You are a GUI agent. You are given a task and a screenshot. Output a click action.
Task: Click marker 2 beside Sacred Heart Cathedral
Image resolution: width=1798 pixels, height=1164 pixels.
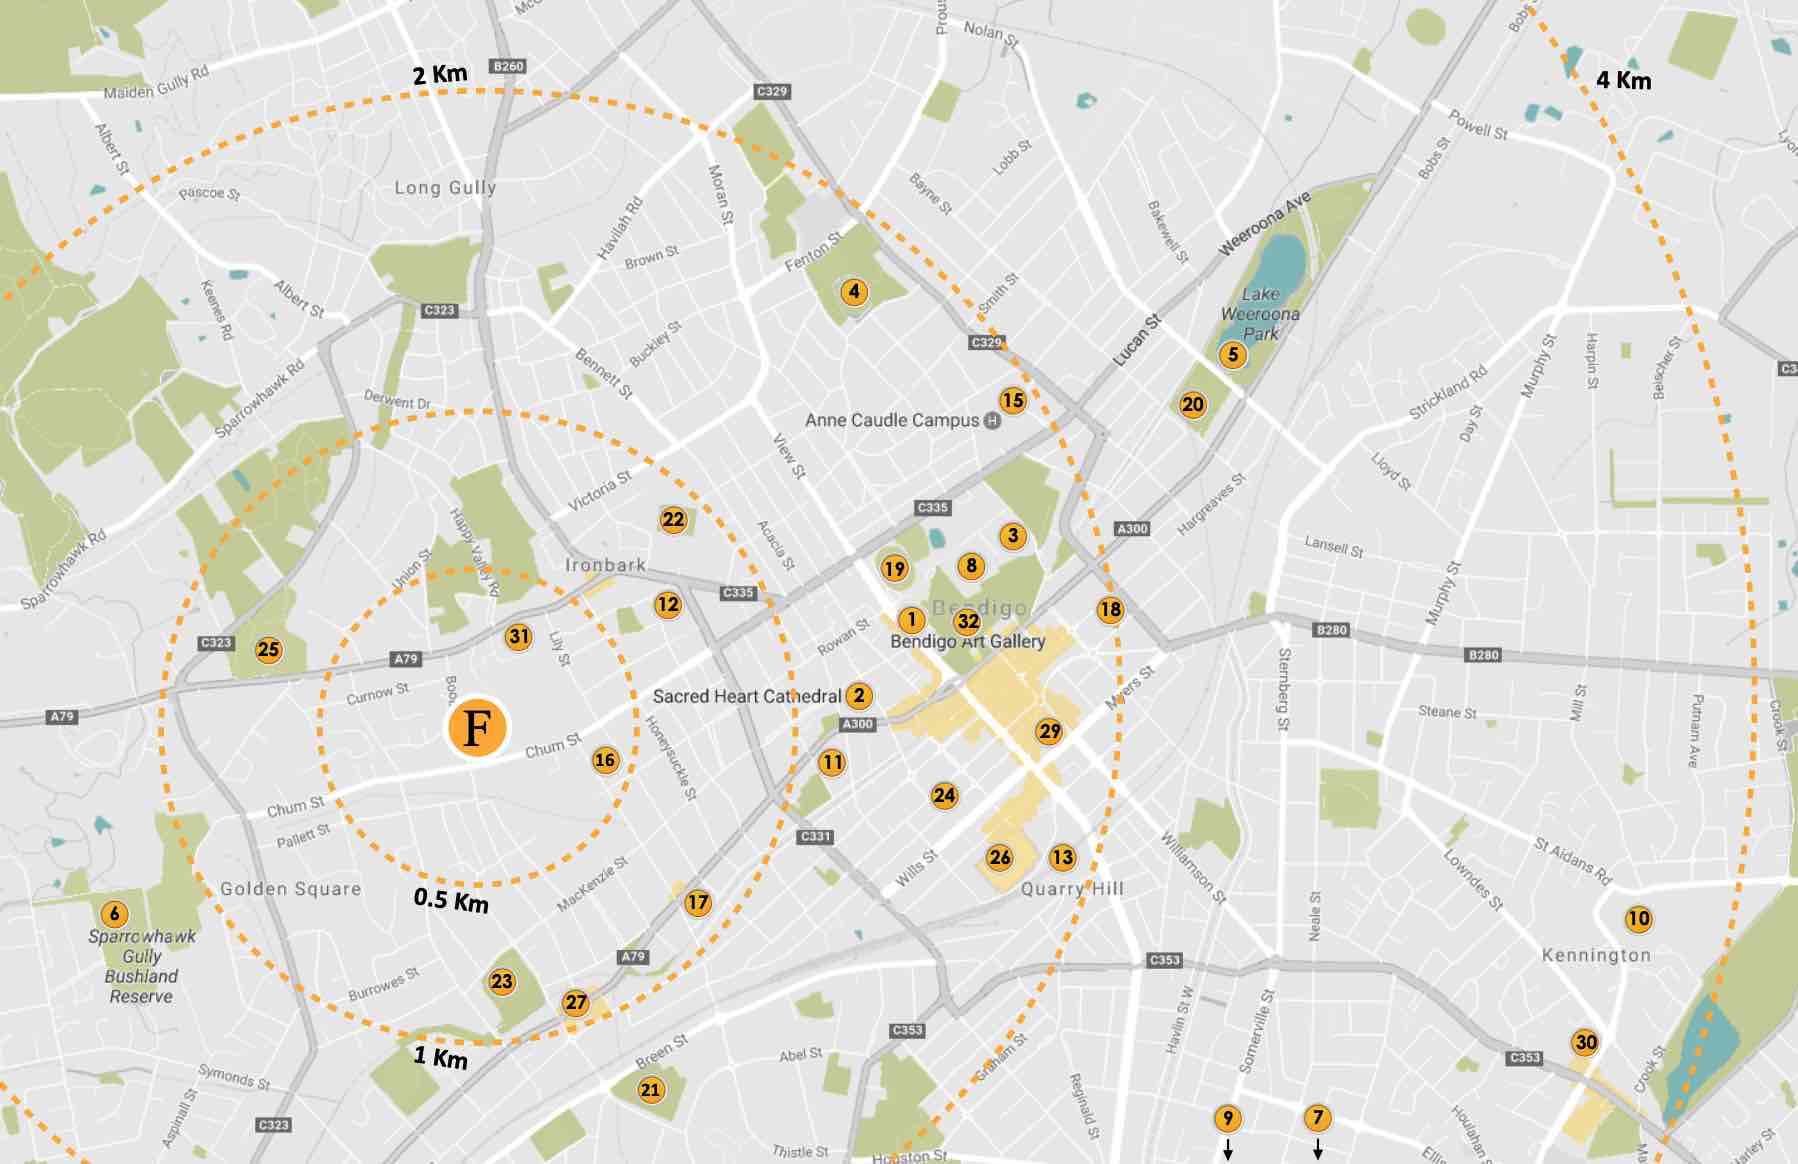point(859,696)
